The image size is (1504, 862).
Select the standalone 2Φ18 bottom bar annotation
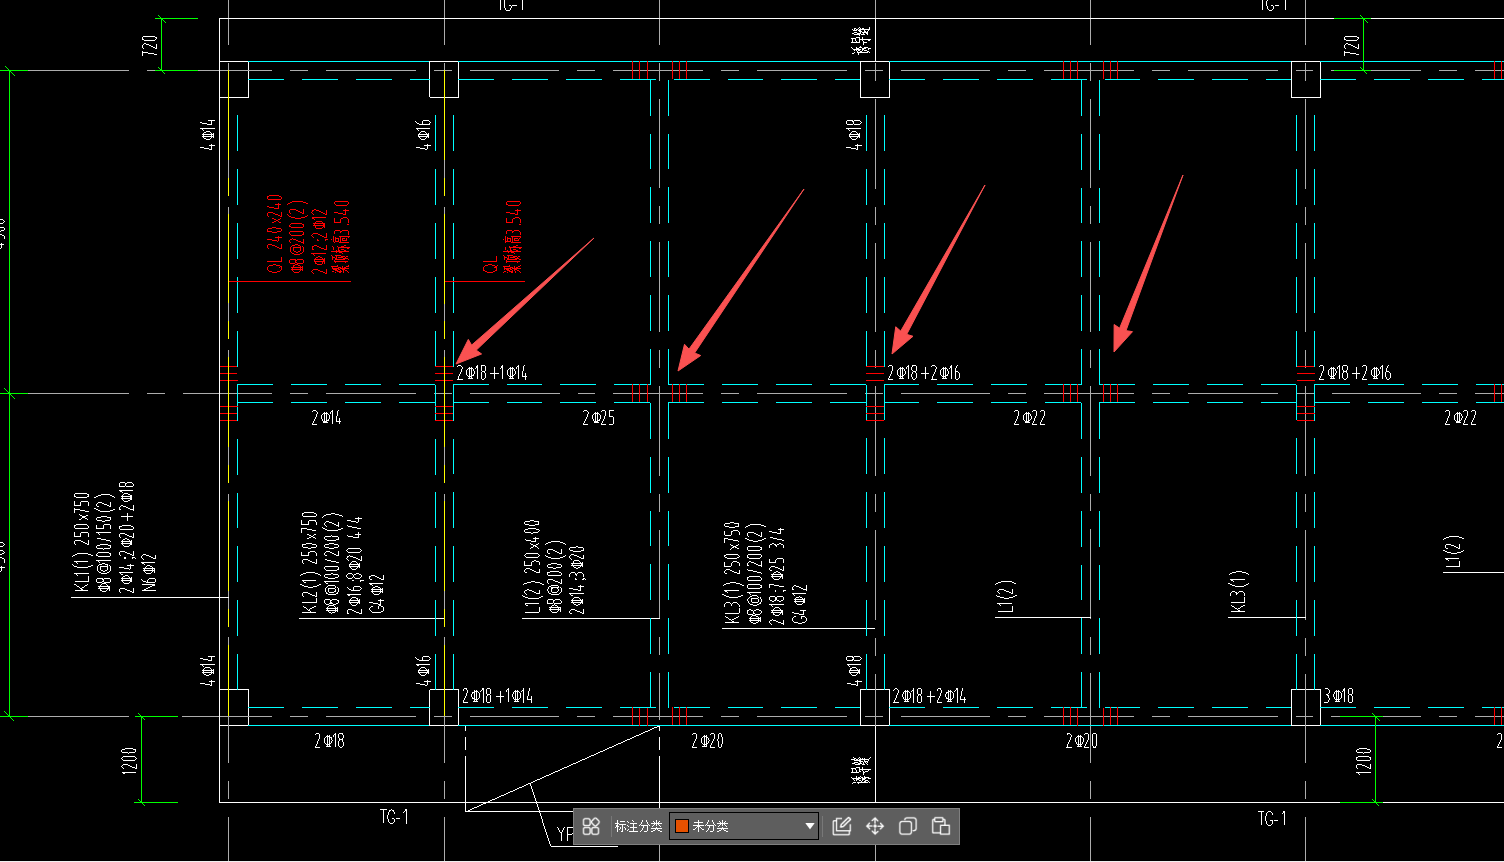click(329, 741)
